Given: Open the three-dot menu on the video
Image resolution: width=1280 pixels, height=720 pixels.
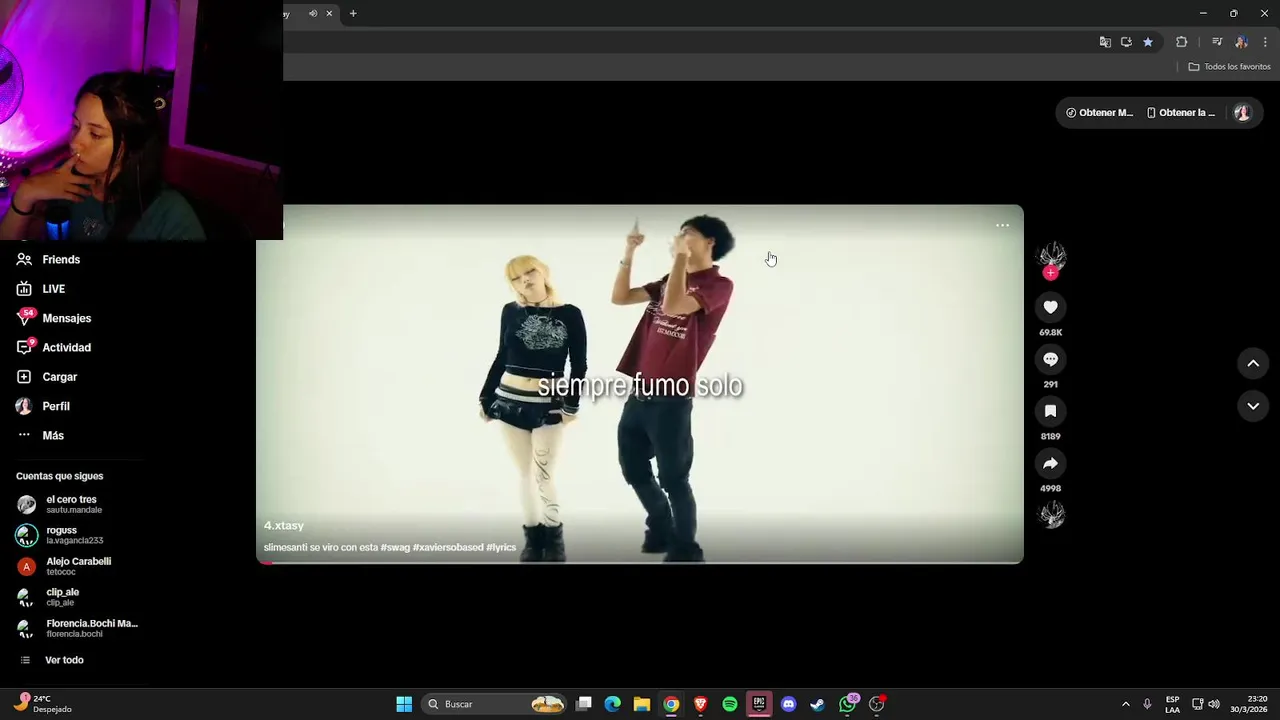Looking at the screenshot, I should click(x=1002, y=225).
